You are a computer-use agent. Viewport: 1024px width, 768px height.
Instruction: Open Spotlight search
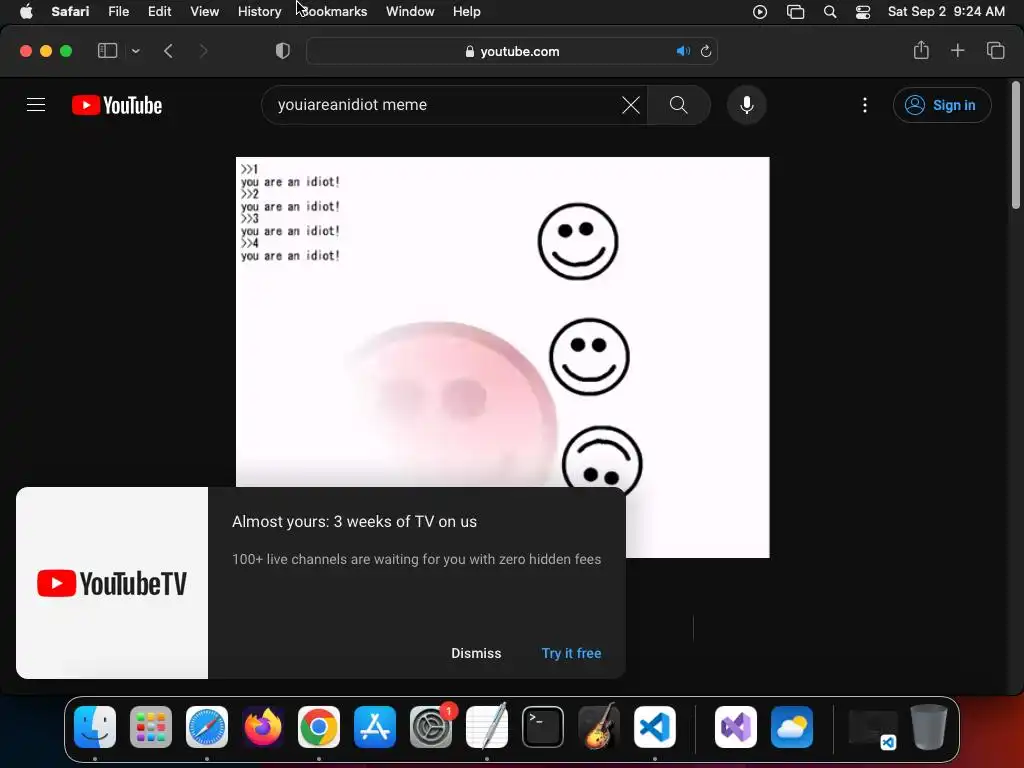tap(829, 12)
